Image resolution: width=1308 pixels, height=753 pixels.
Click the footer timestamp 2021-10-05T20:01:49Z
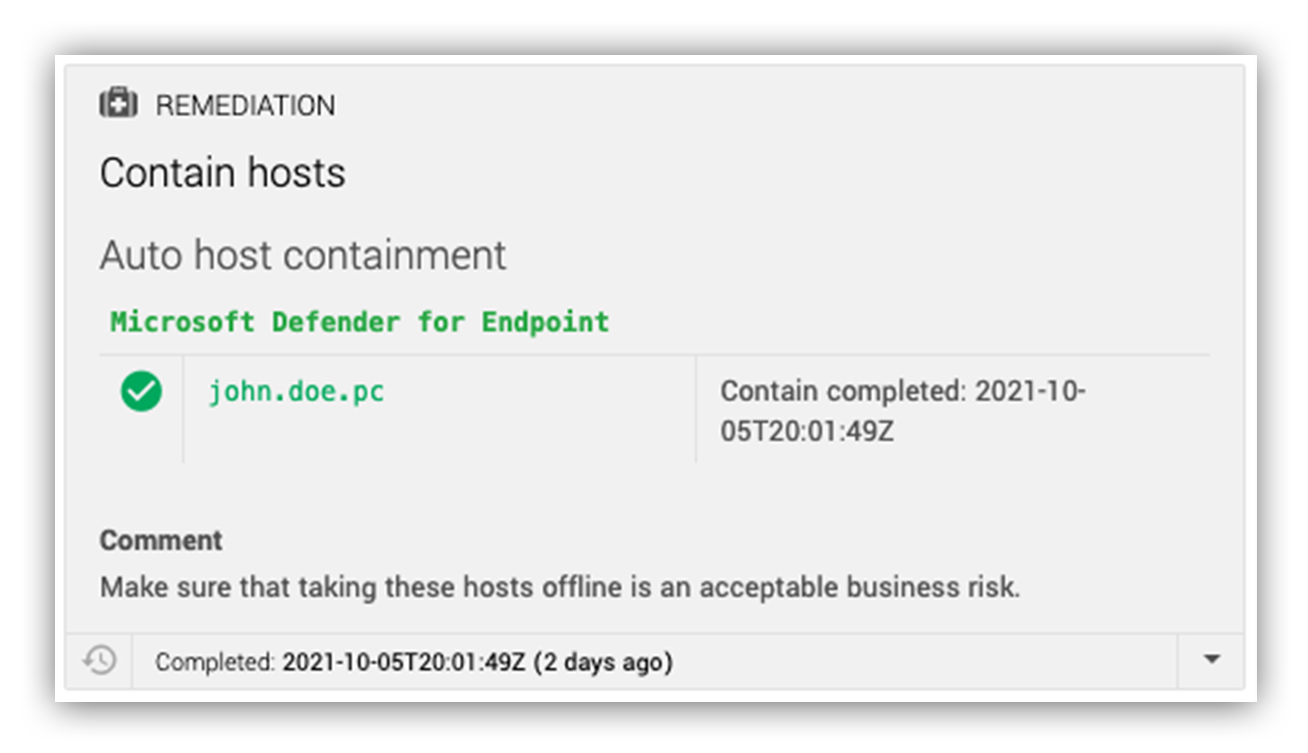pos(404,662)
